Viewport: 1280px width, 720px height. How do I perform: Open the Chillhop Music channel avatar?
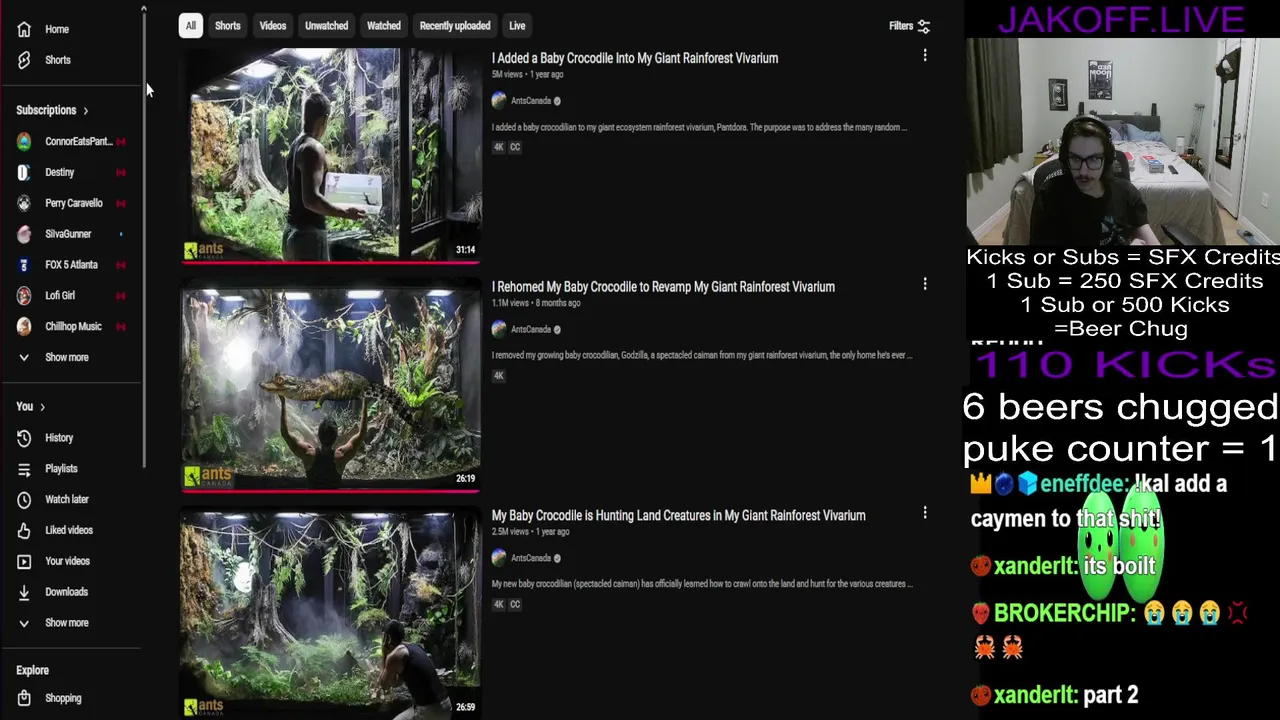(x=24, y=326)
